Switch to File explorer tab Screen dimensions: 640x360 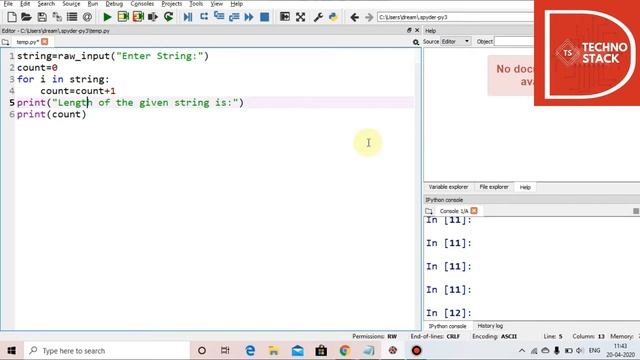(494, 187)
